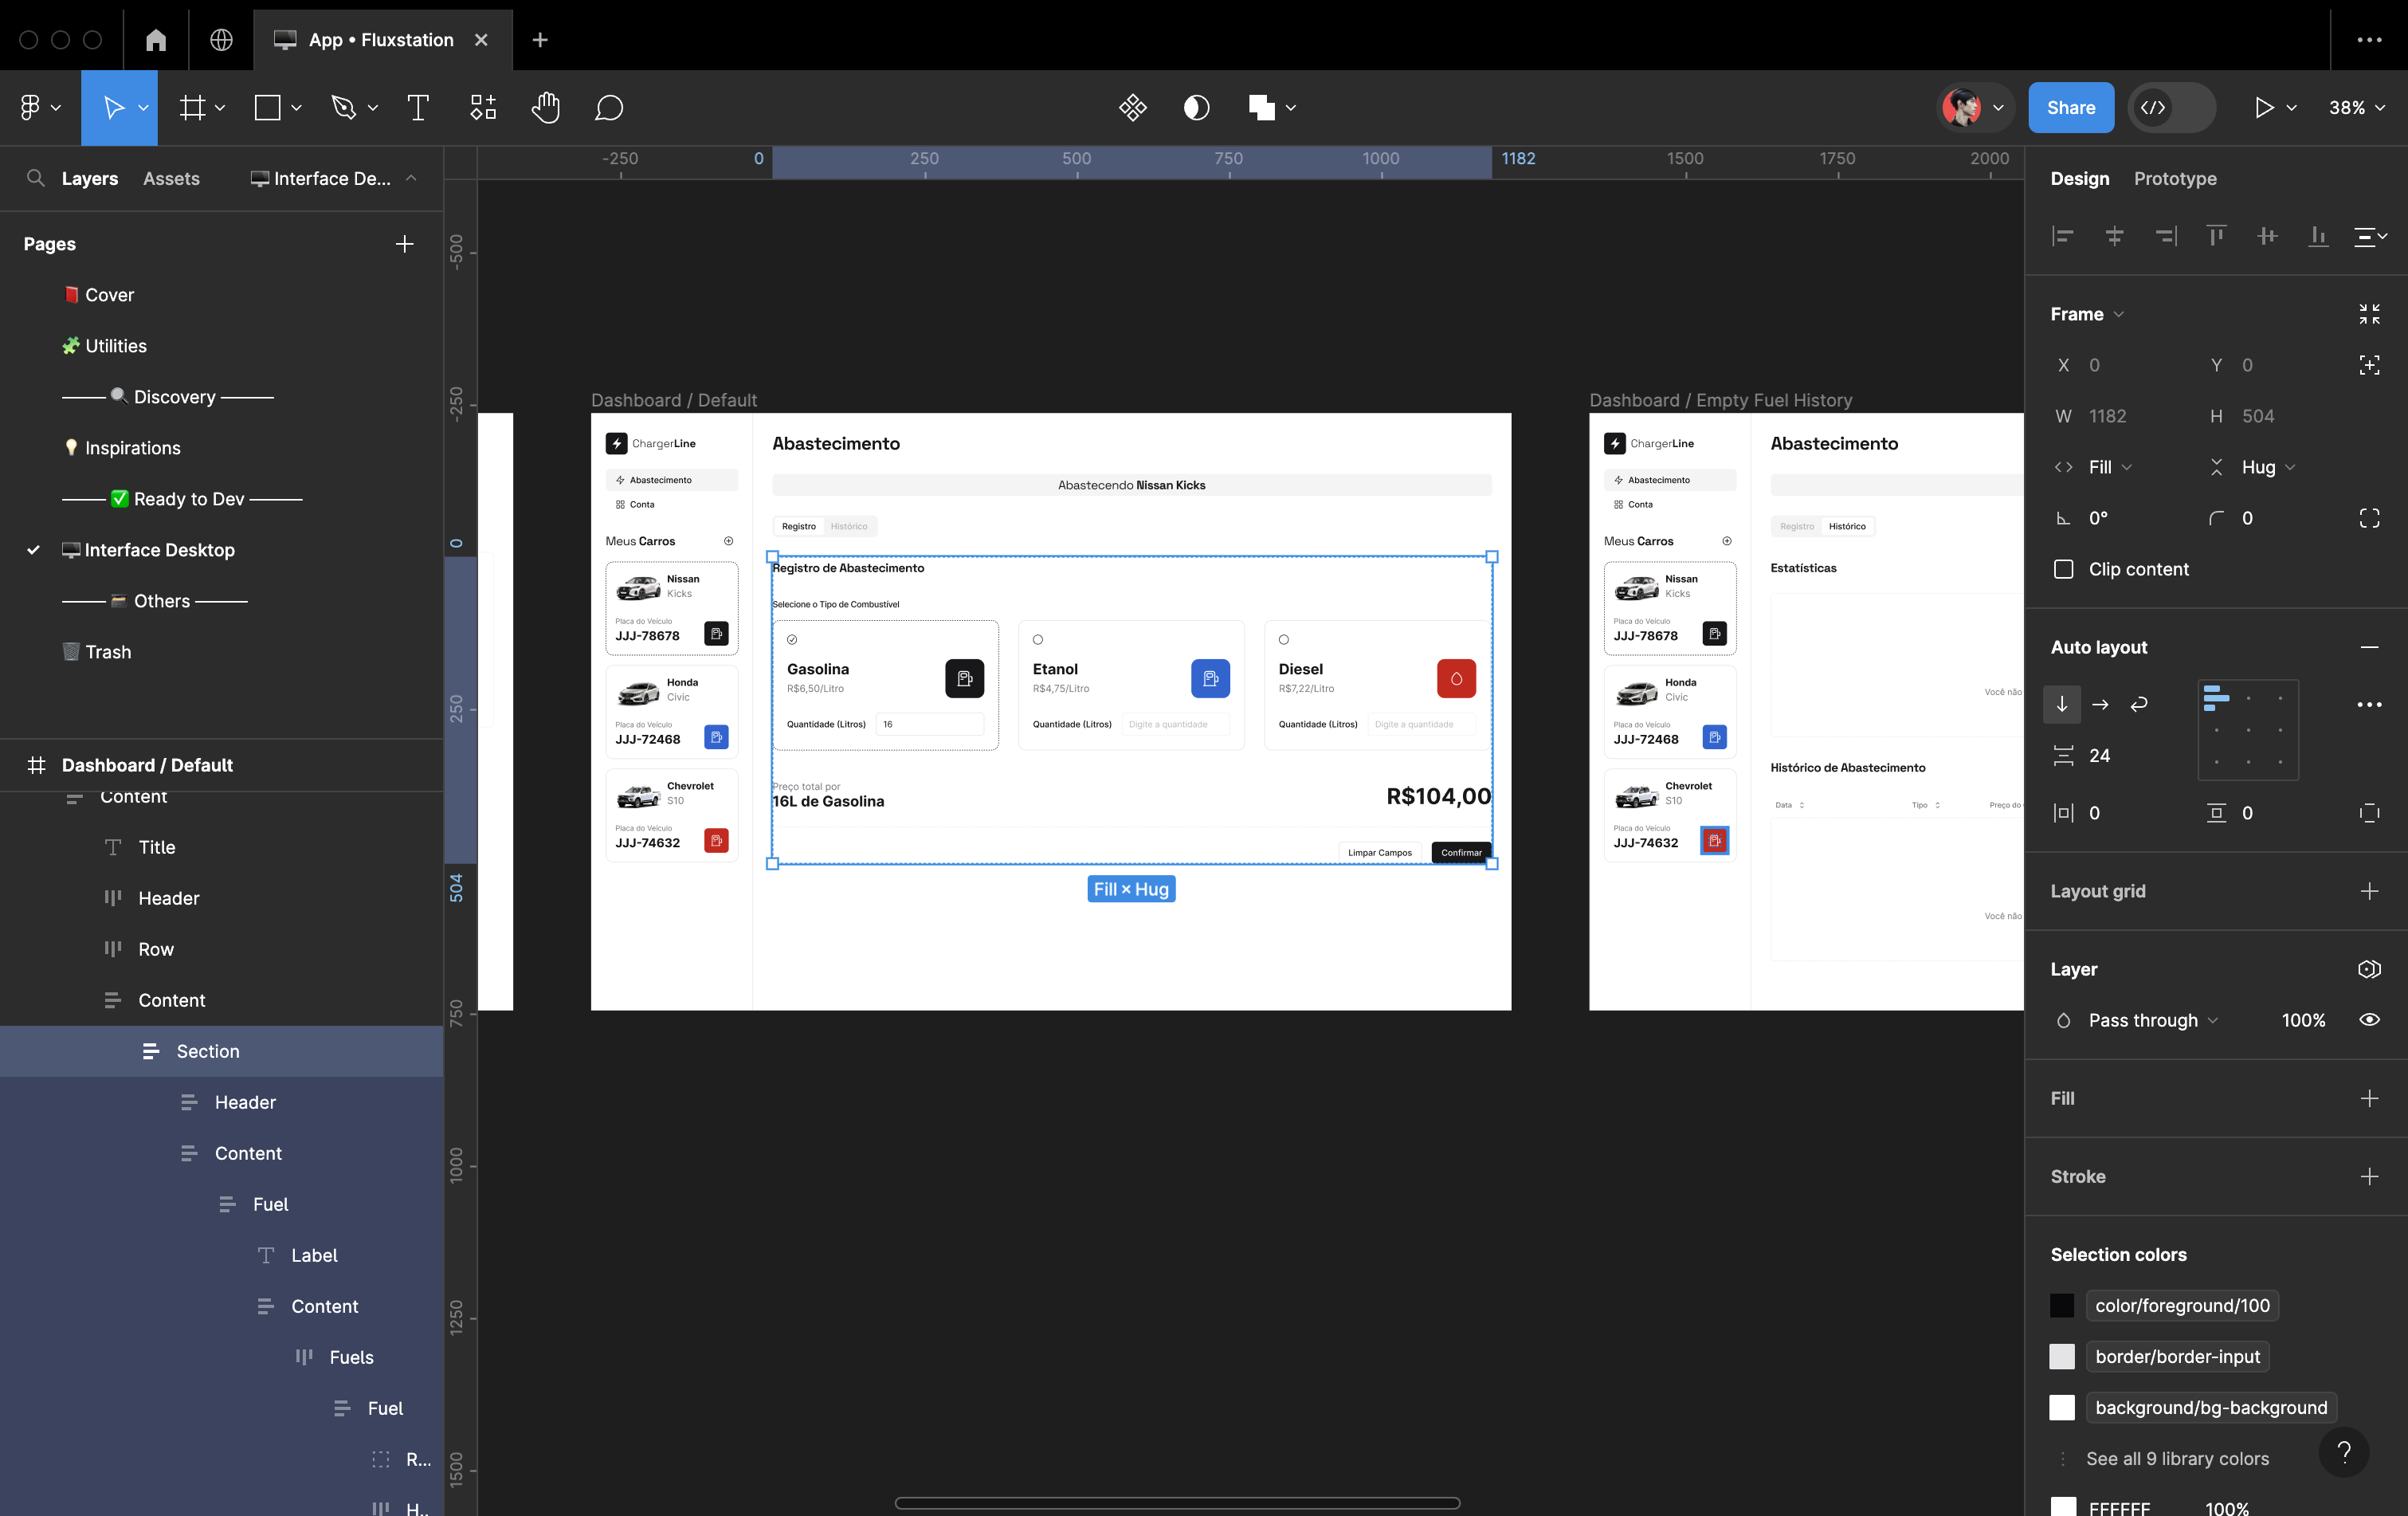Open auto layout advanced settings
Image resolution: width=2408 pixels, height=1516 pixels.
[x=2369, y=705]
